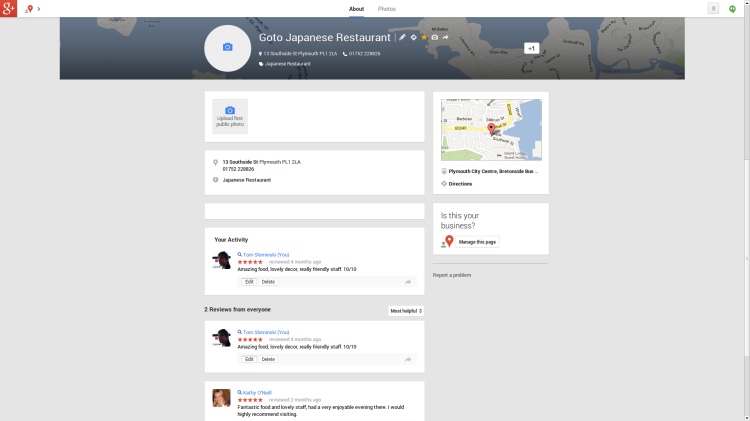Open the Tom Sleminski (You) link in the Reviews list
750x421 pixels.
(x=266, y=332)
